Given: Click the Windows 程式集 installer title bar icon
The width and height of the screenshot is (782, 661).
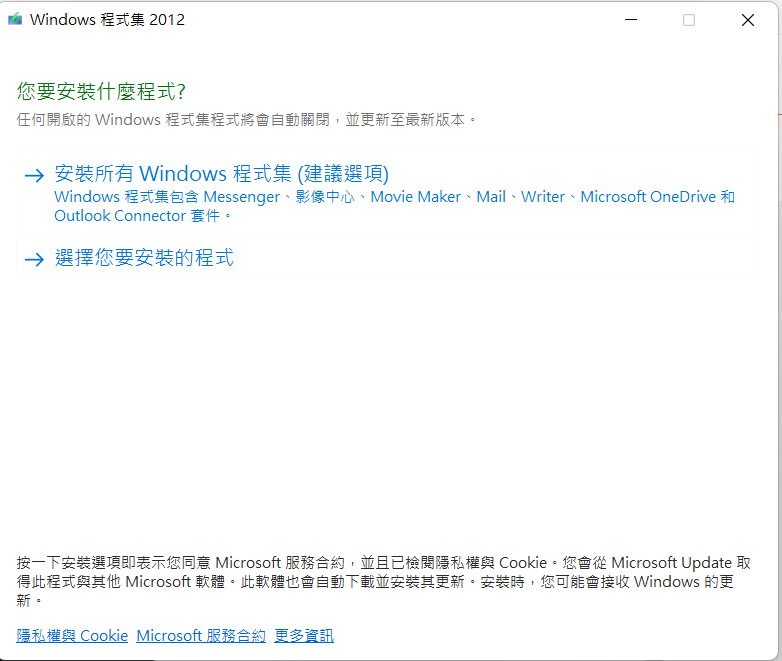Looking at the screenshot, I should tap(15, 19).
